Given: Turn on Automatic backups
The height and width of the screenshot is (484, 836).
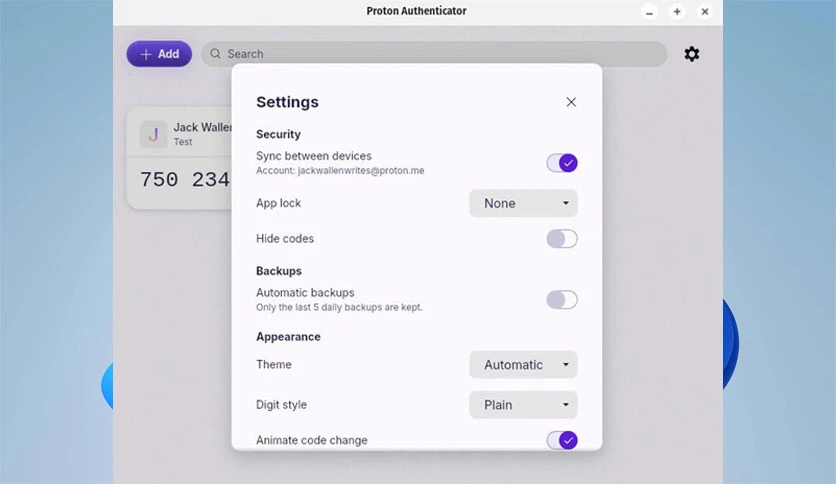Looking at the screenshot, I should pos(562,300).
